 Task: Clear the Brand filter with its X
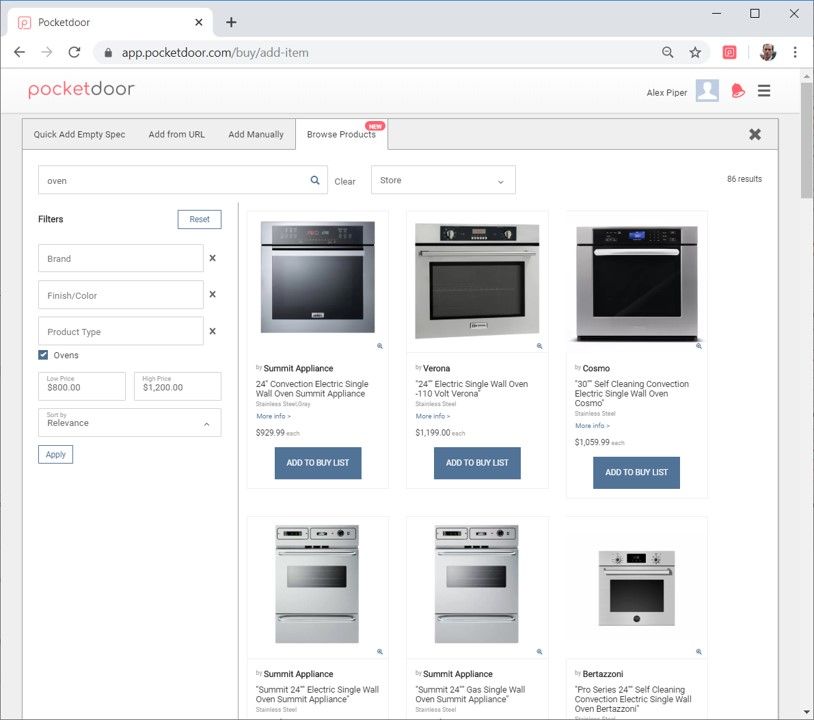(212, 258)
